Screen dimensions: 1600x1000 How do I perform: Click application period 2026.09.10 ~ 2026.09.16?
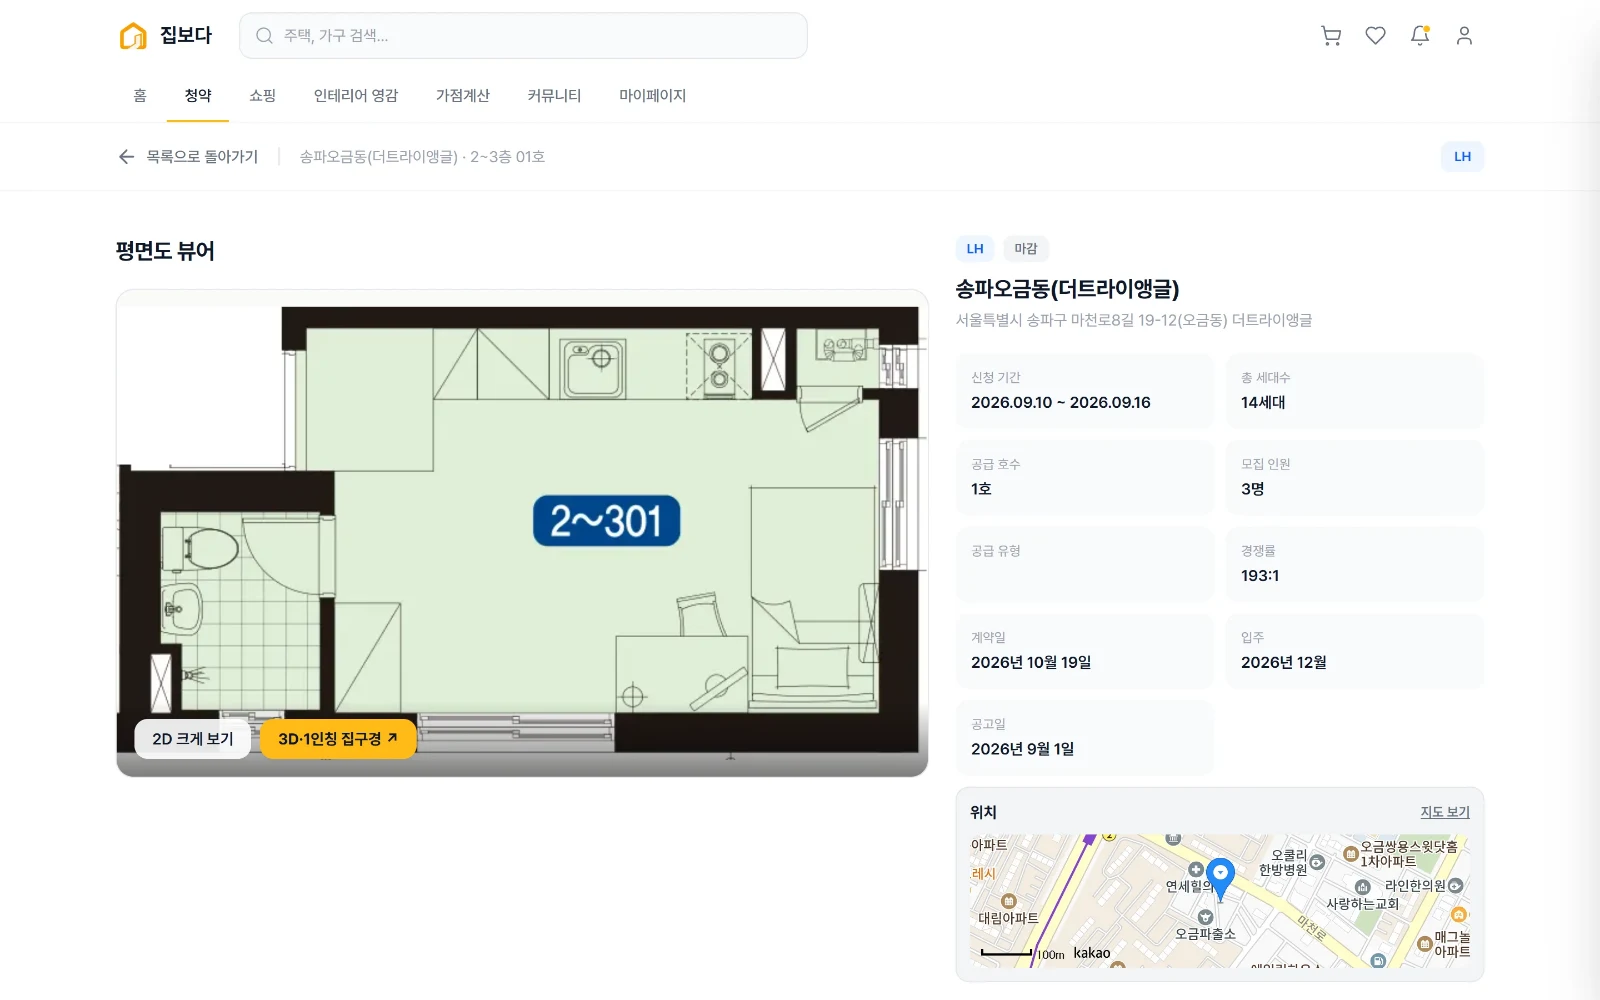tap(1061, 402)
